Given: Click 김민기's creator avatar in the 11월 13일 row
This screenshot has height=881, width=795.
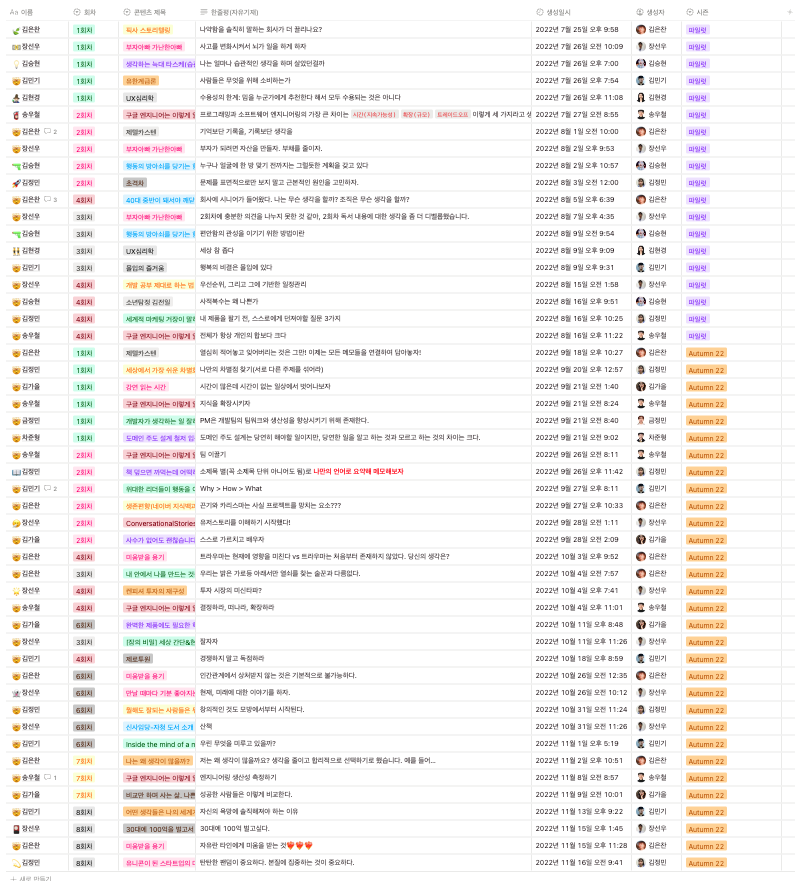Looking at the screenshot, I should coord(640,811).
